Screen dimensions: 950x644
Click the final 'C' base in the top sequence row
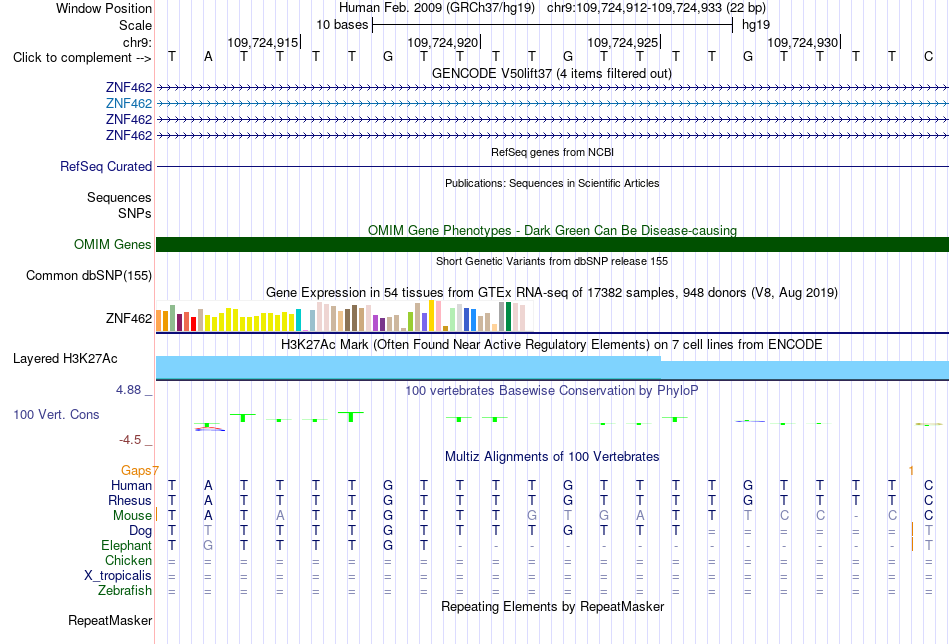tap(928, 57)
